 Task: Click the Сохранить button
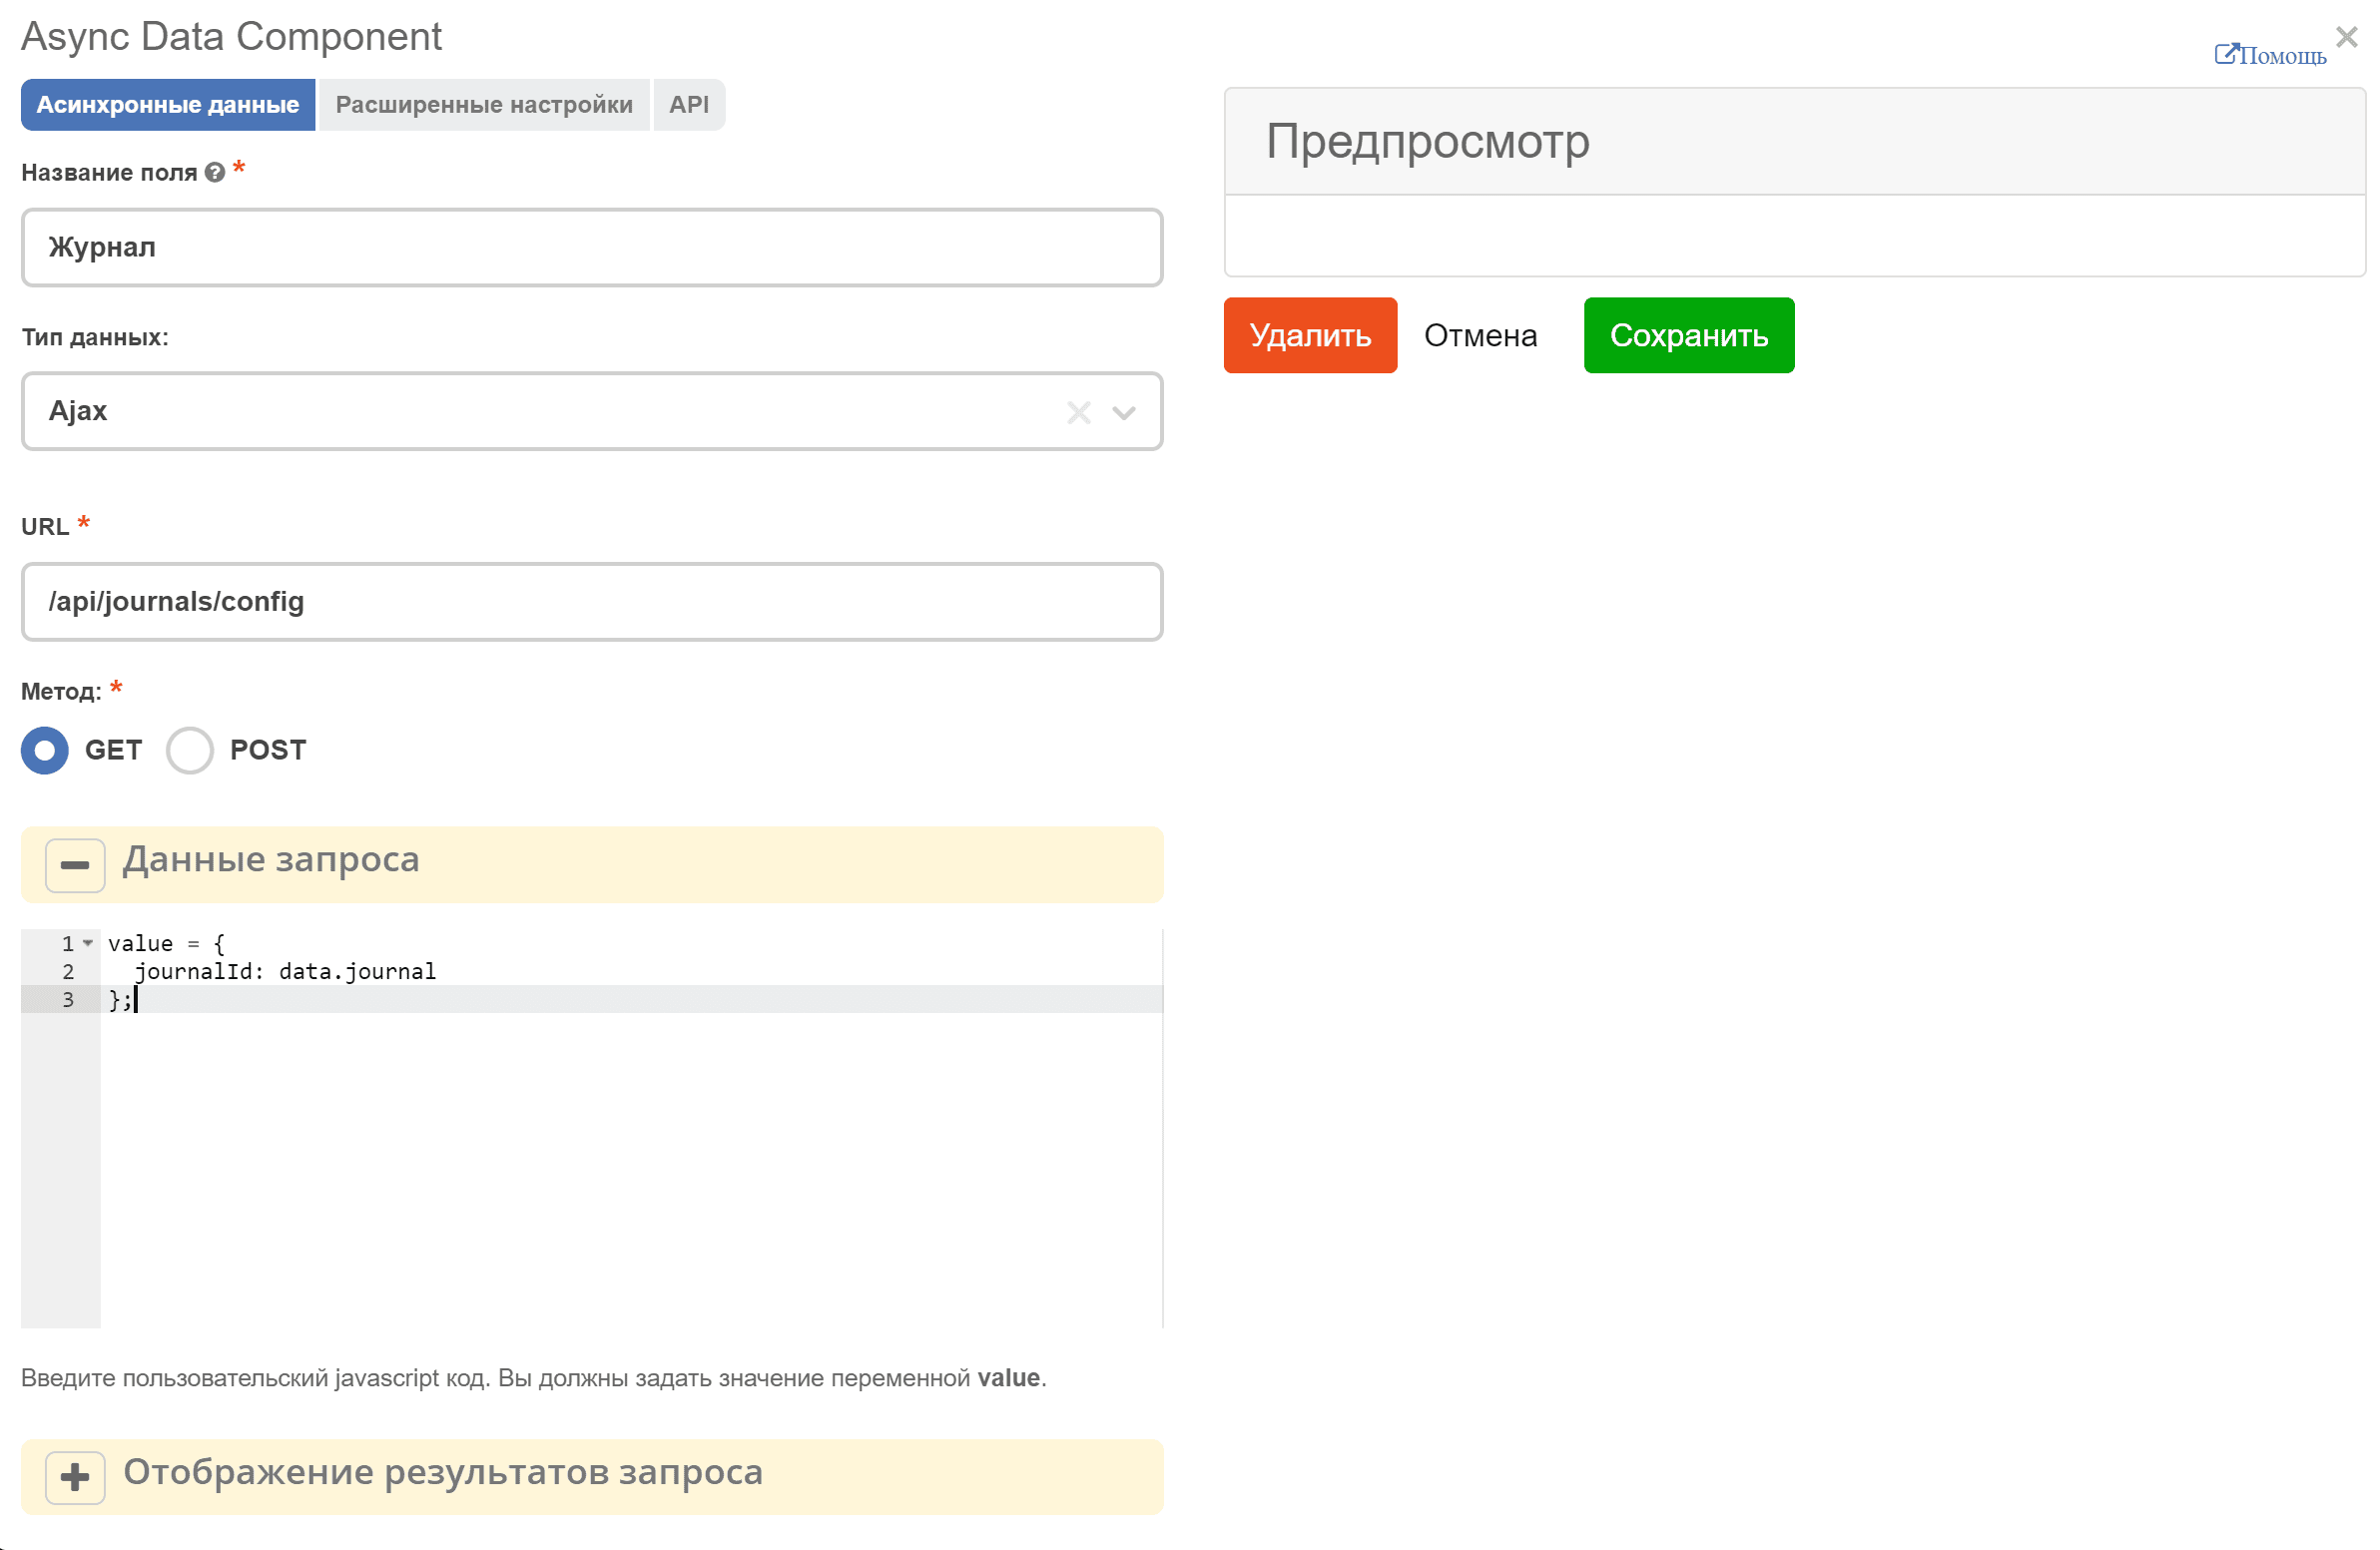point(1688,335)
